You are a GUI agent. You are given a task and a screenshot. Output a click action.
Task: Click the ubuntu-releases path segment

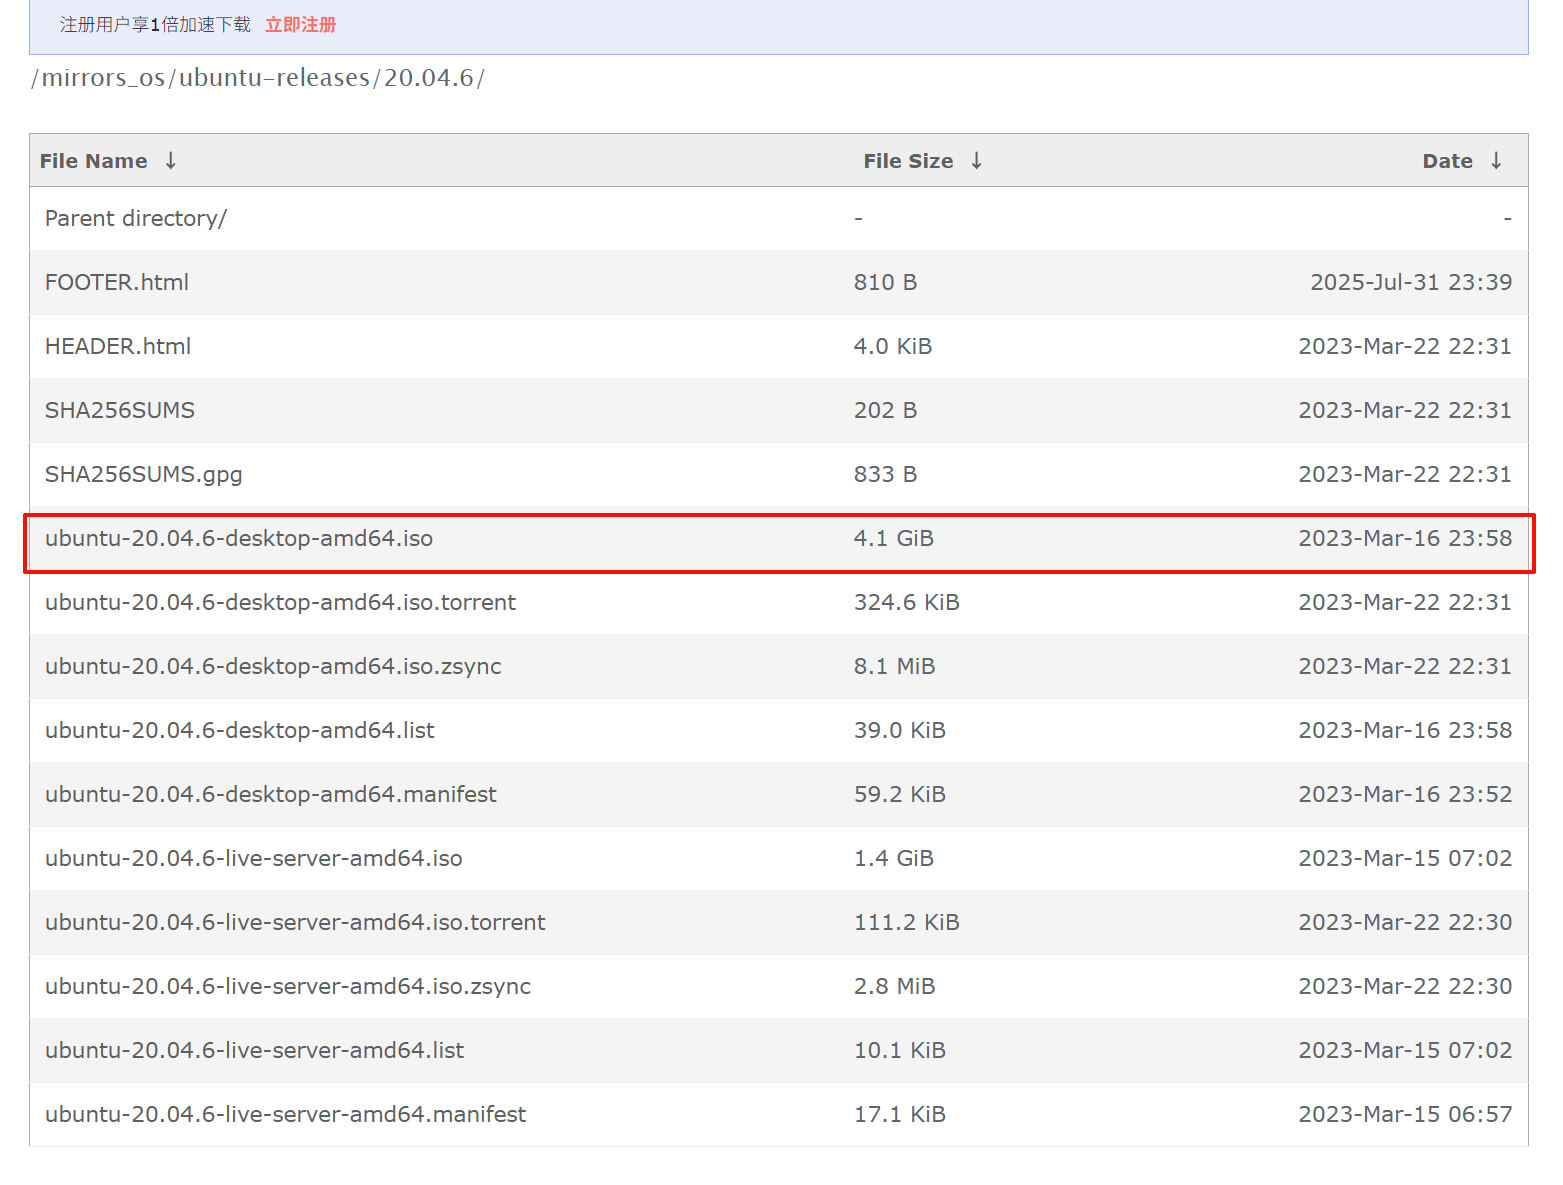click(x=274, y=78)
